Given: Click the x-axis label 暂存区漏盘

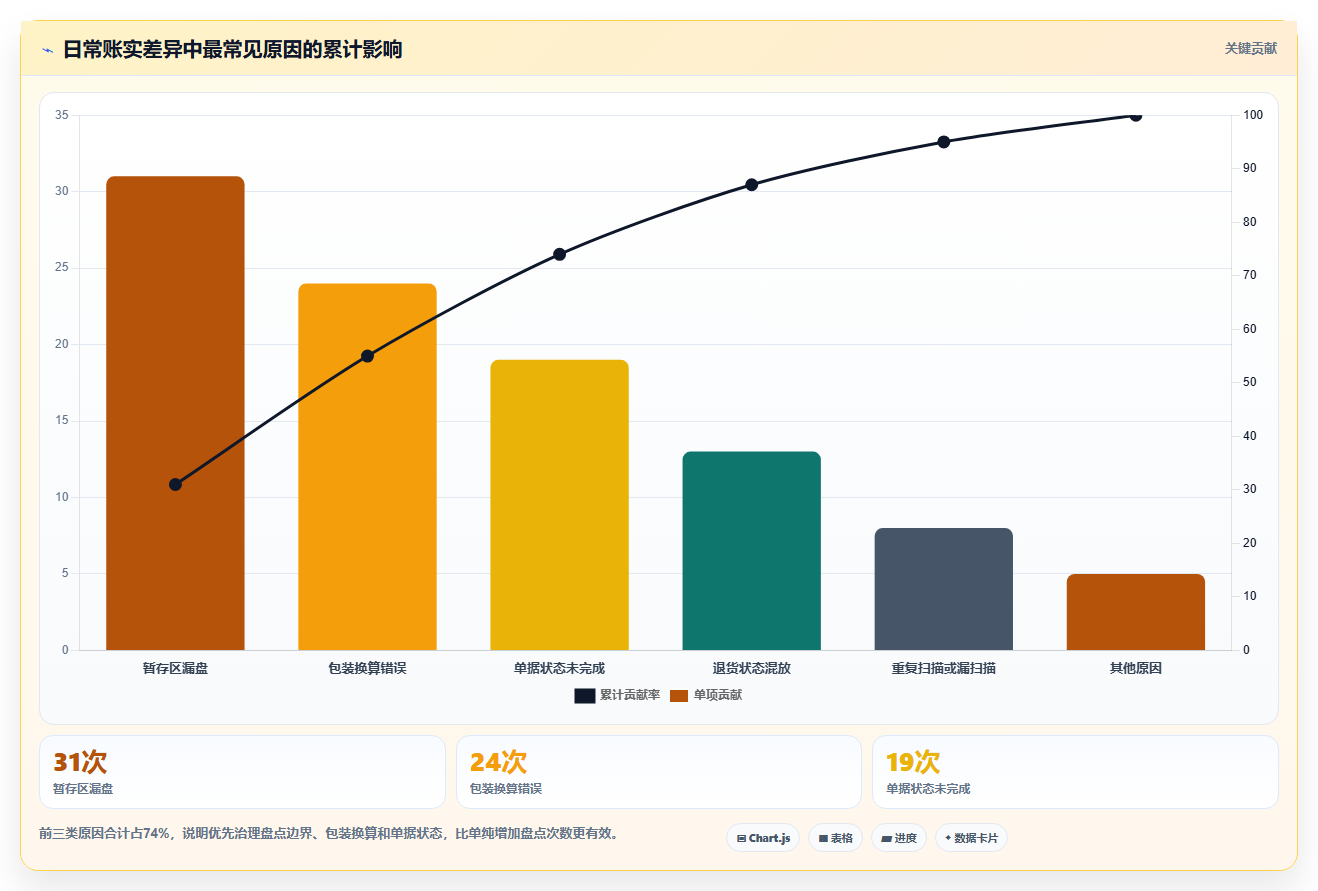Looking at the screenshot, I should [176, 668].
